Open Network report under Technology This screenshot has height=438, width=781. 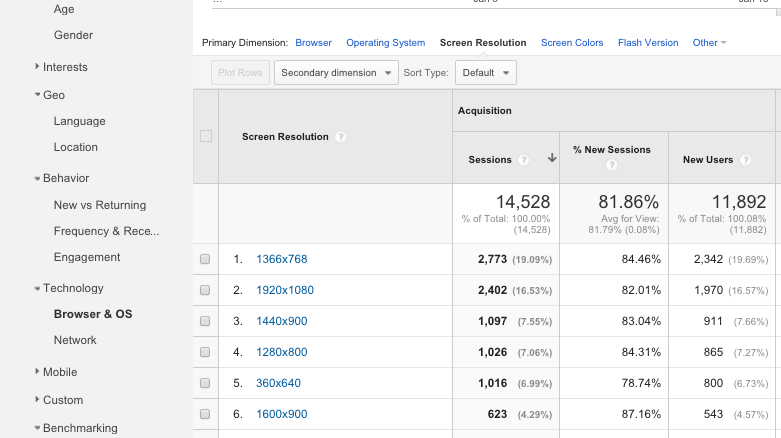pos(75,340)
